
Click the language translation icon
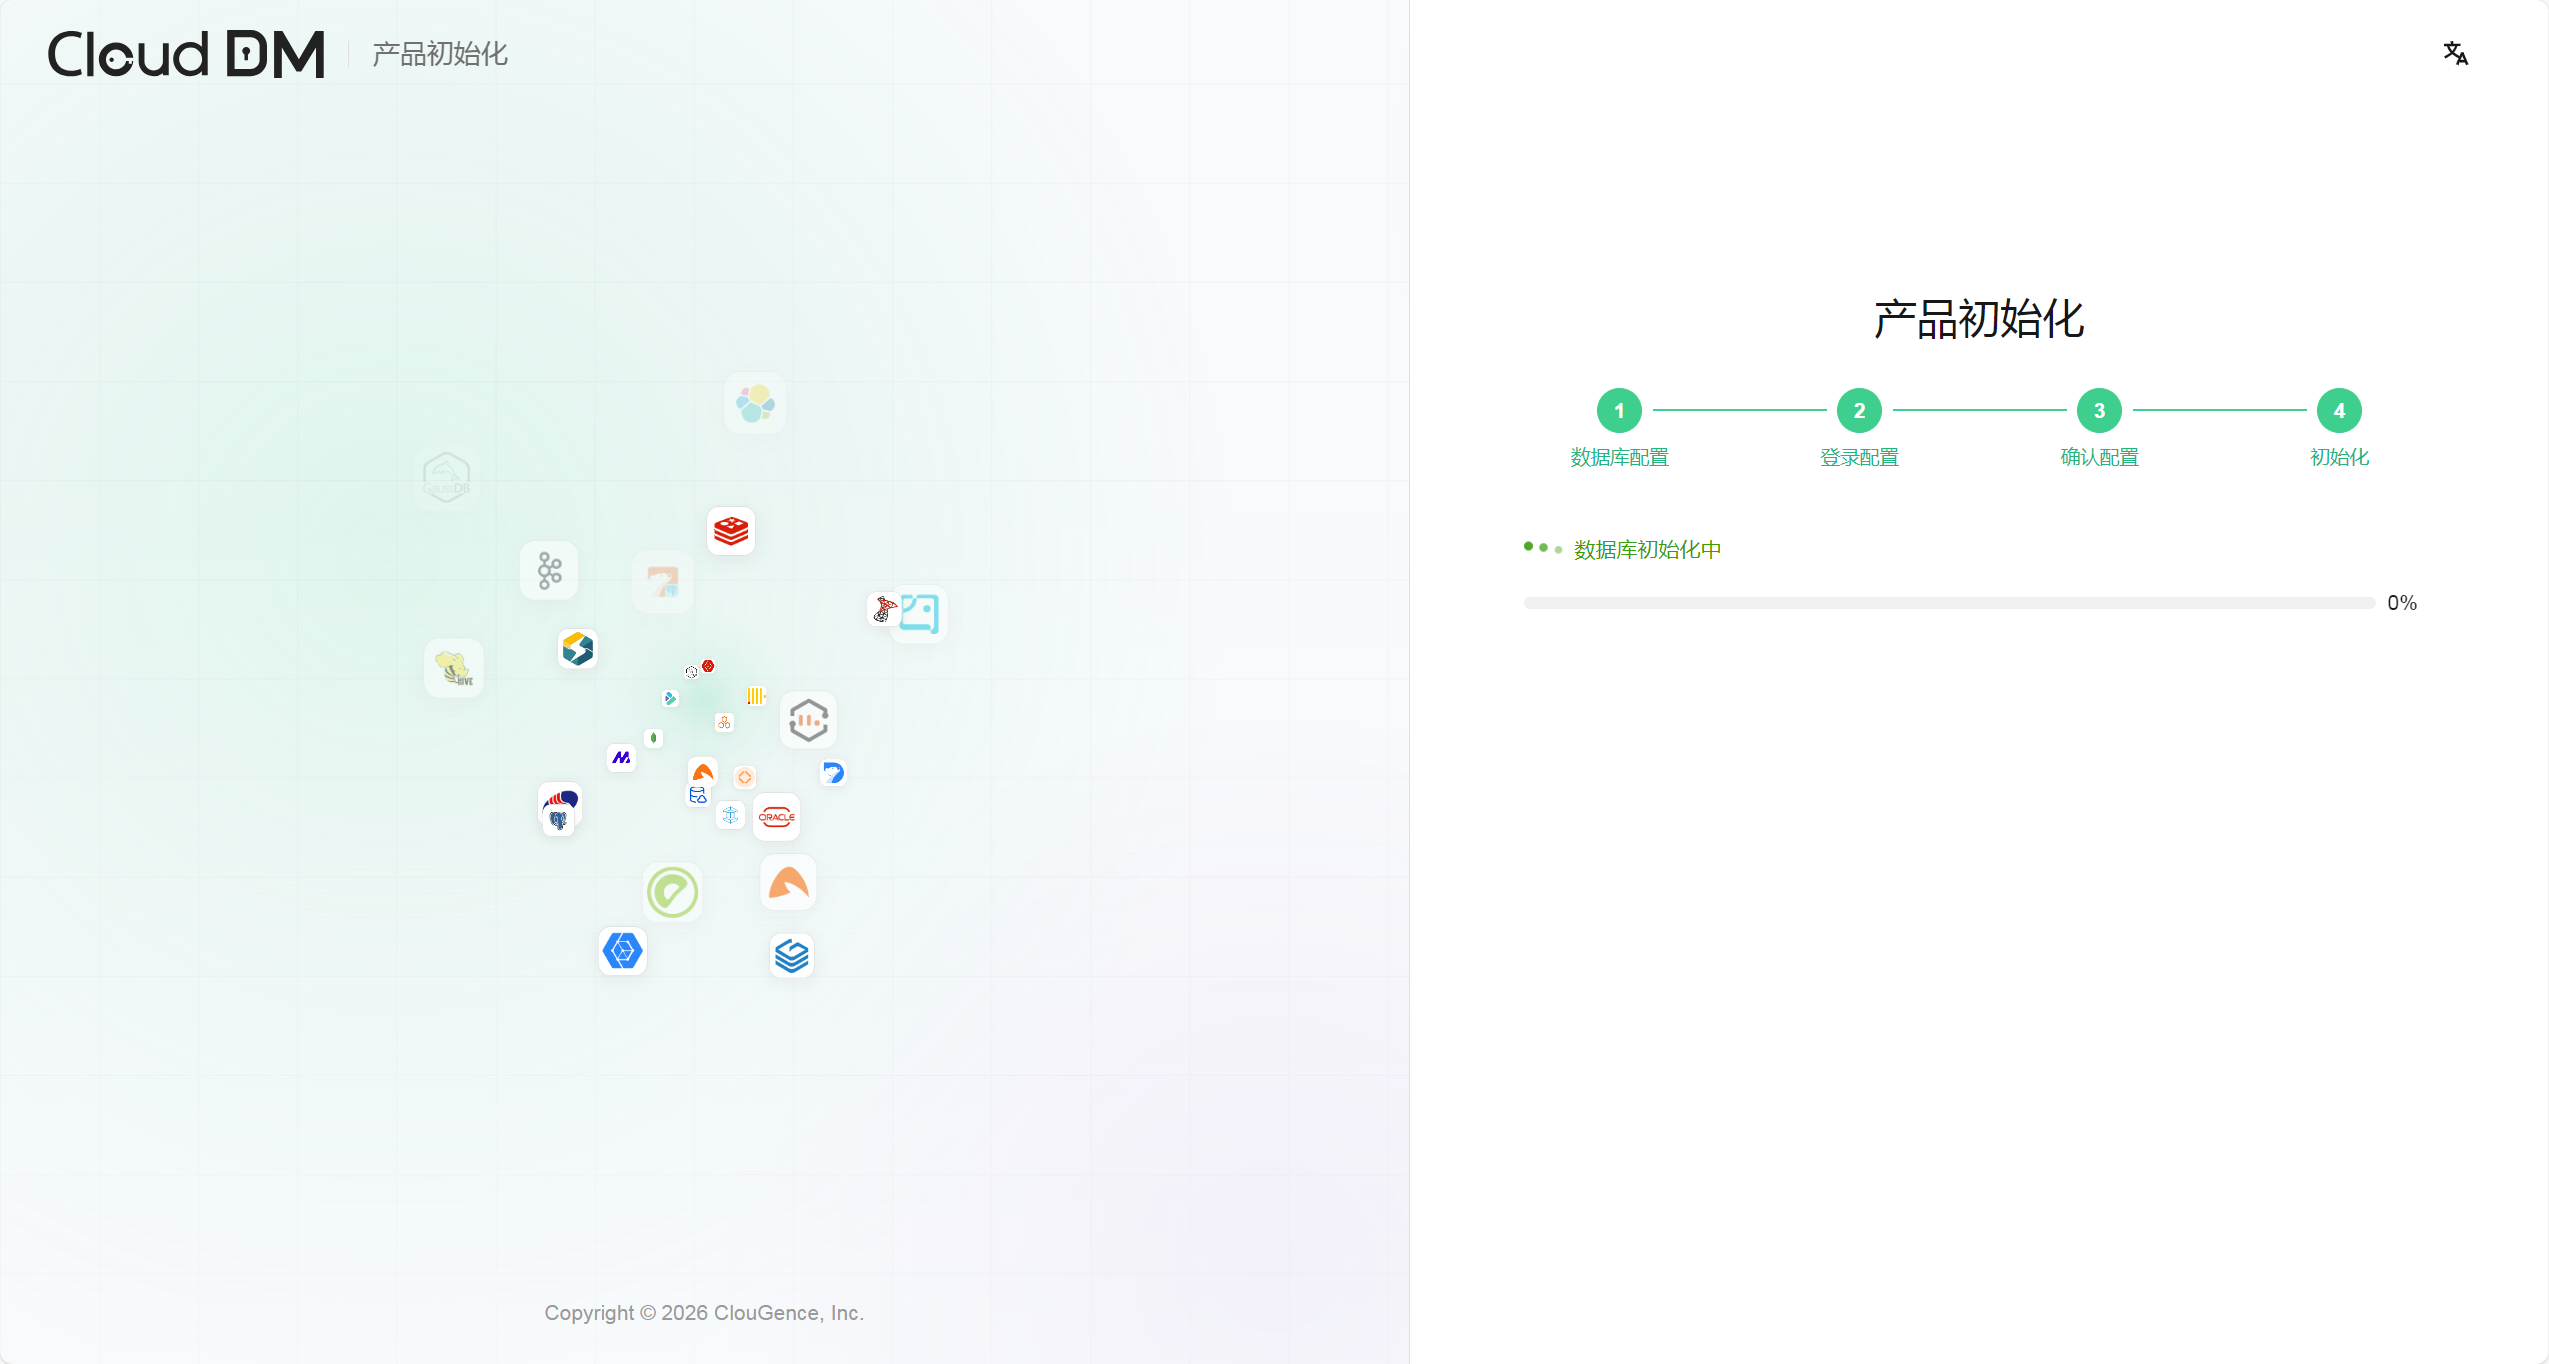pyautogui.click(x=2455, y=53)
